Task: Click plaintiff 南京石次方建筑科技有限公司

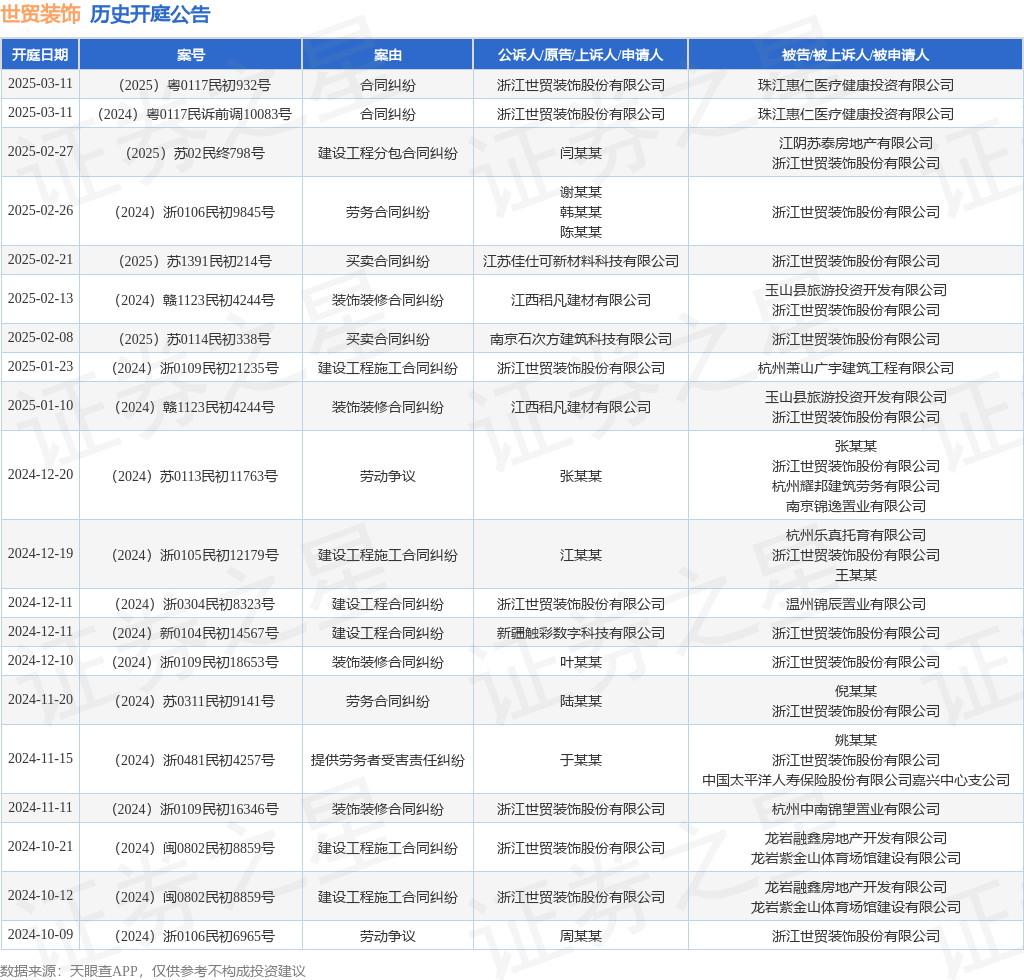Action: point(581,339)
